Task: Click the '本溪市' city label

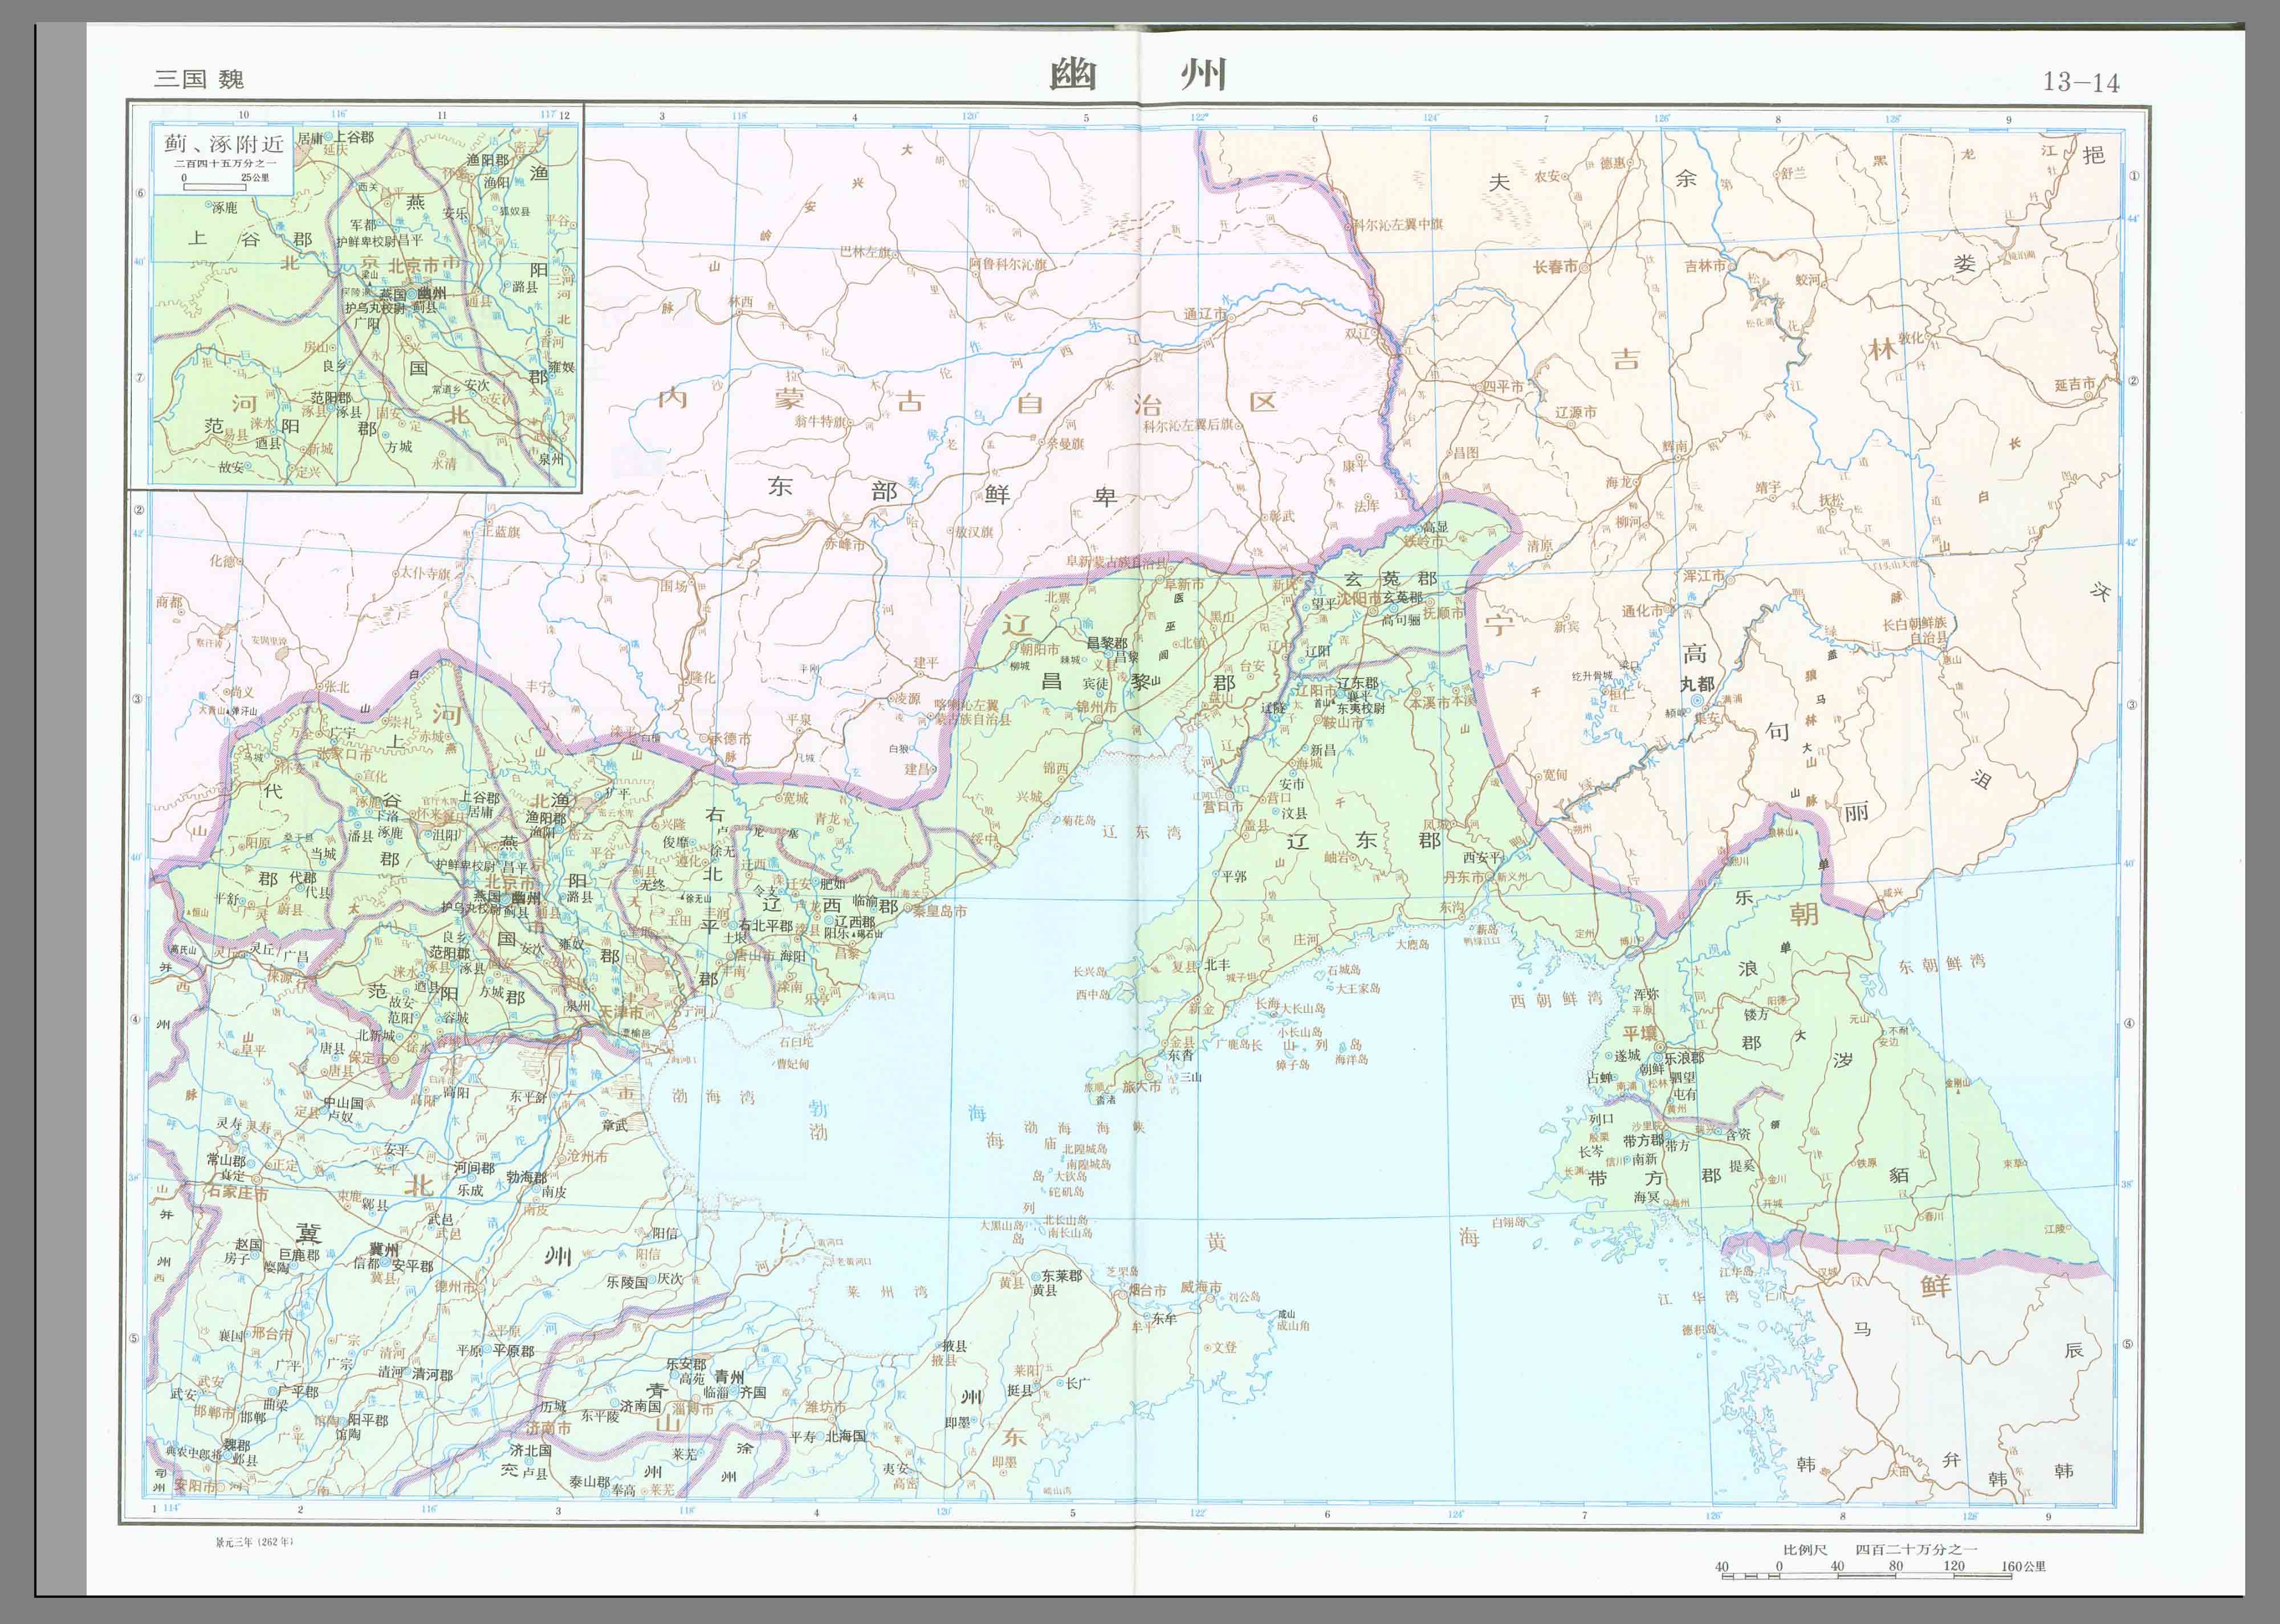Action: (x=1430, y=702)
